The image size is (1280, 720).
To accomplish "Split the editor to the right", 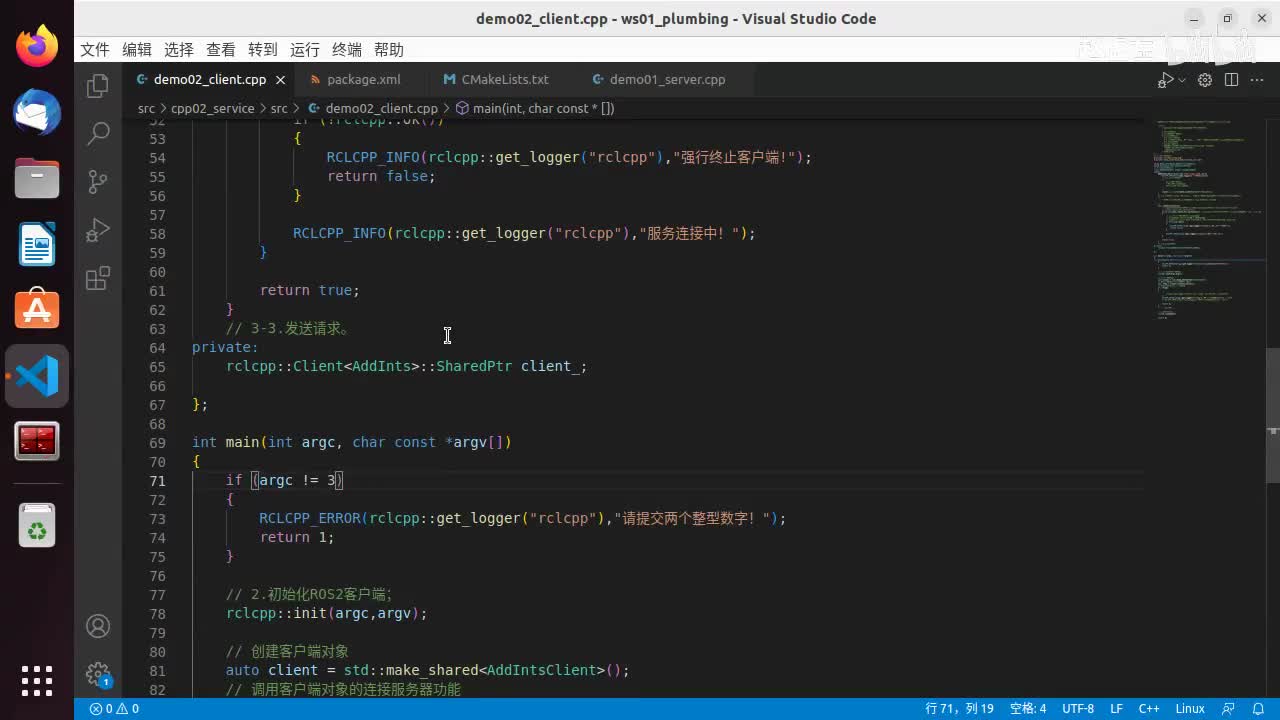I will [1231, 80].
